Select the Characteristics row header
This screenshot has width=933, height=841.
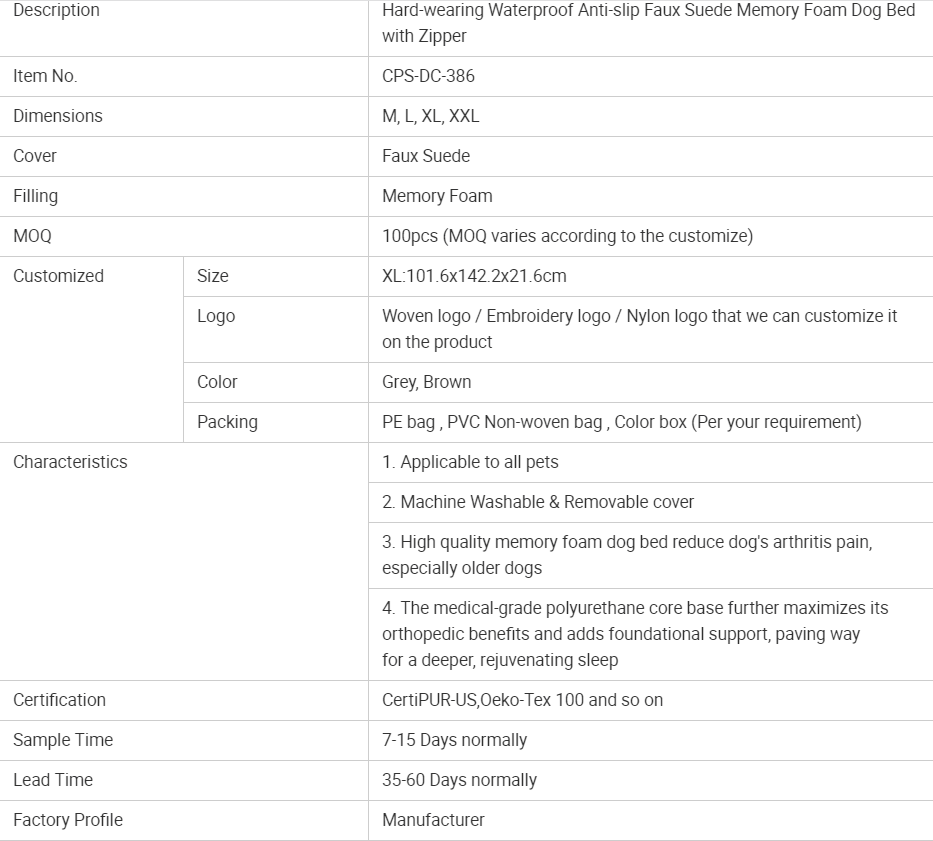click(x=70, y=462)
